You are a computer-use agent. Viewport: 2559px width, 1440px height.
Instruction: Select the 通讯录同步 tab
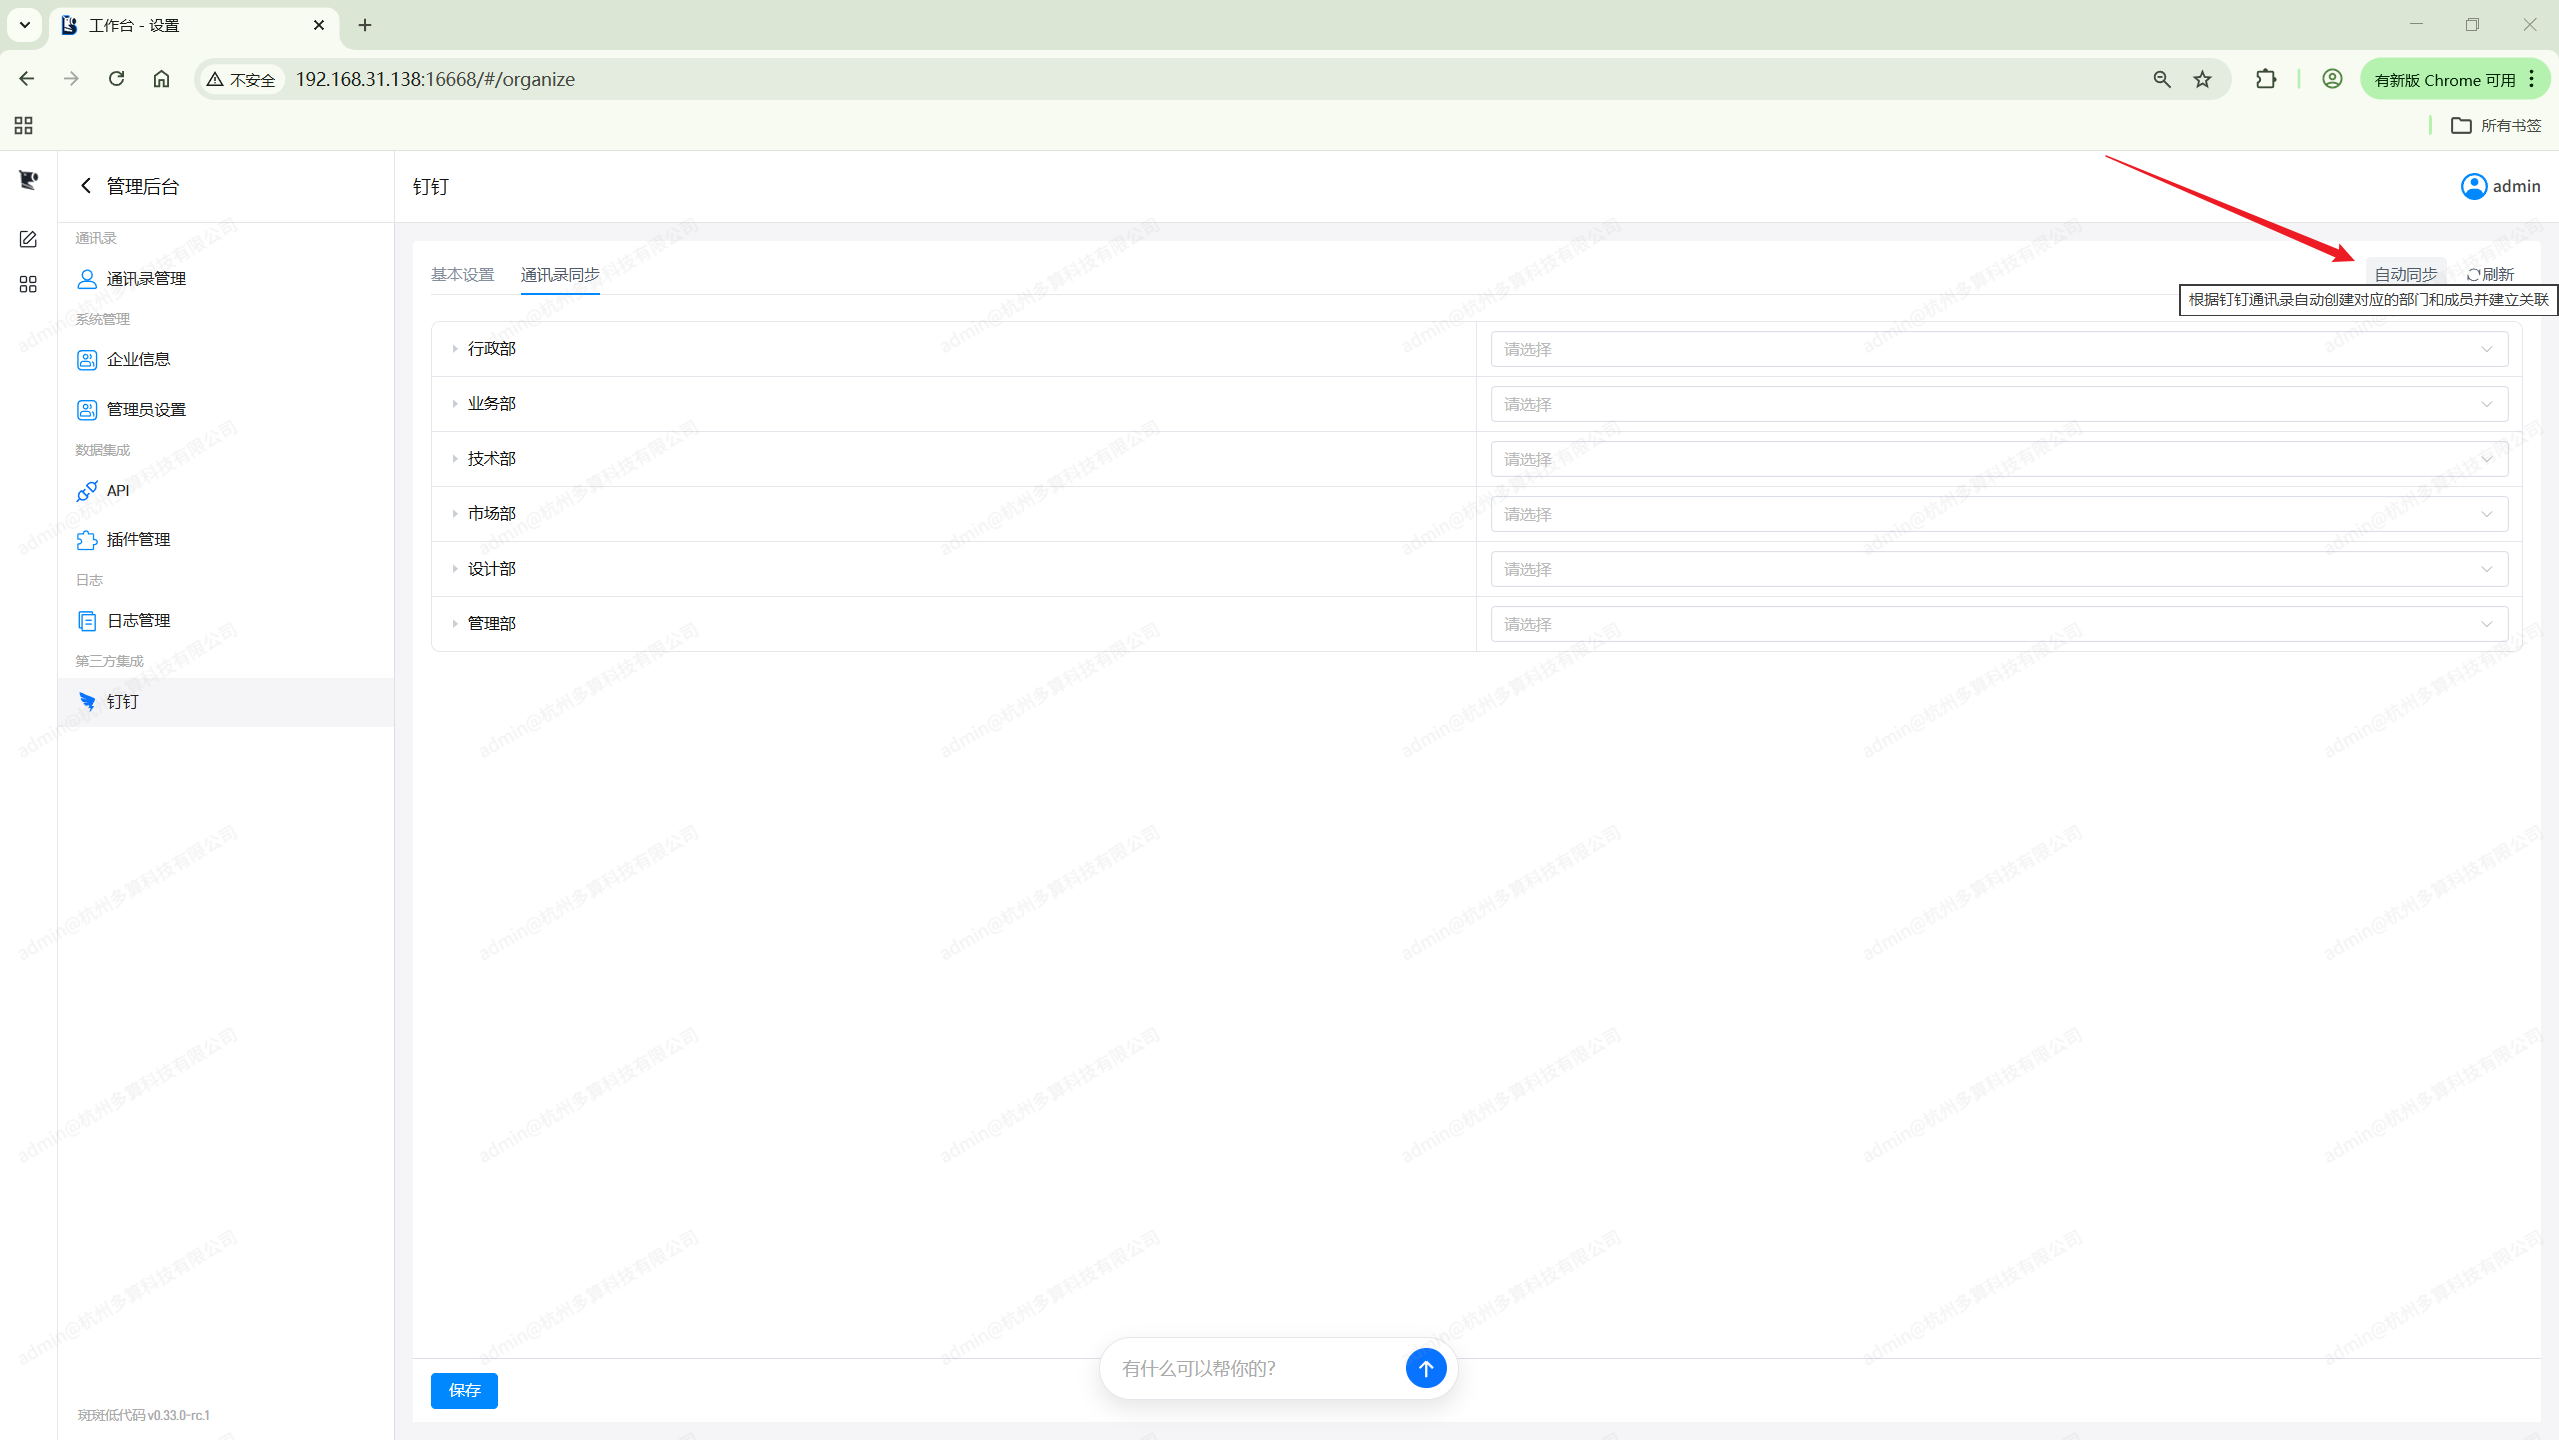click(560, 274)
